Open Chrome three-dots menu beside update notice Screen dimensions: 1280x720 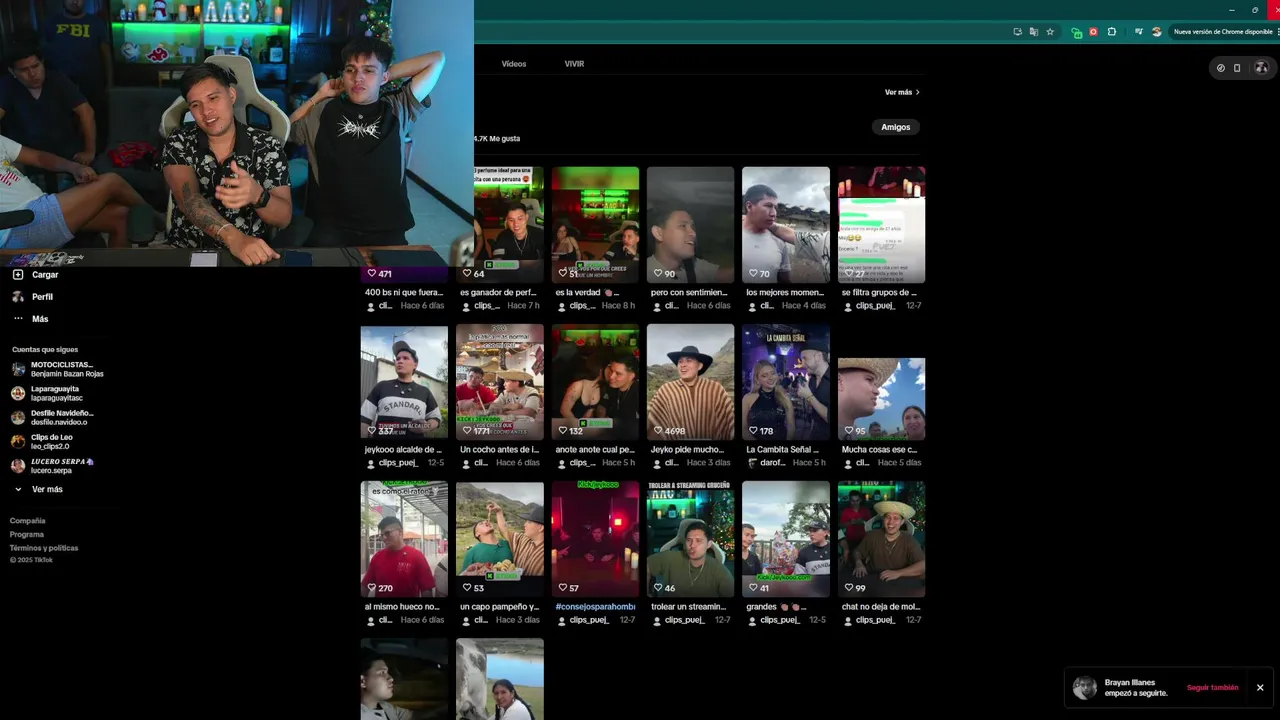(x=1276, y=32)
